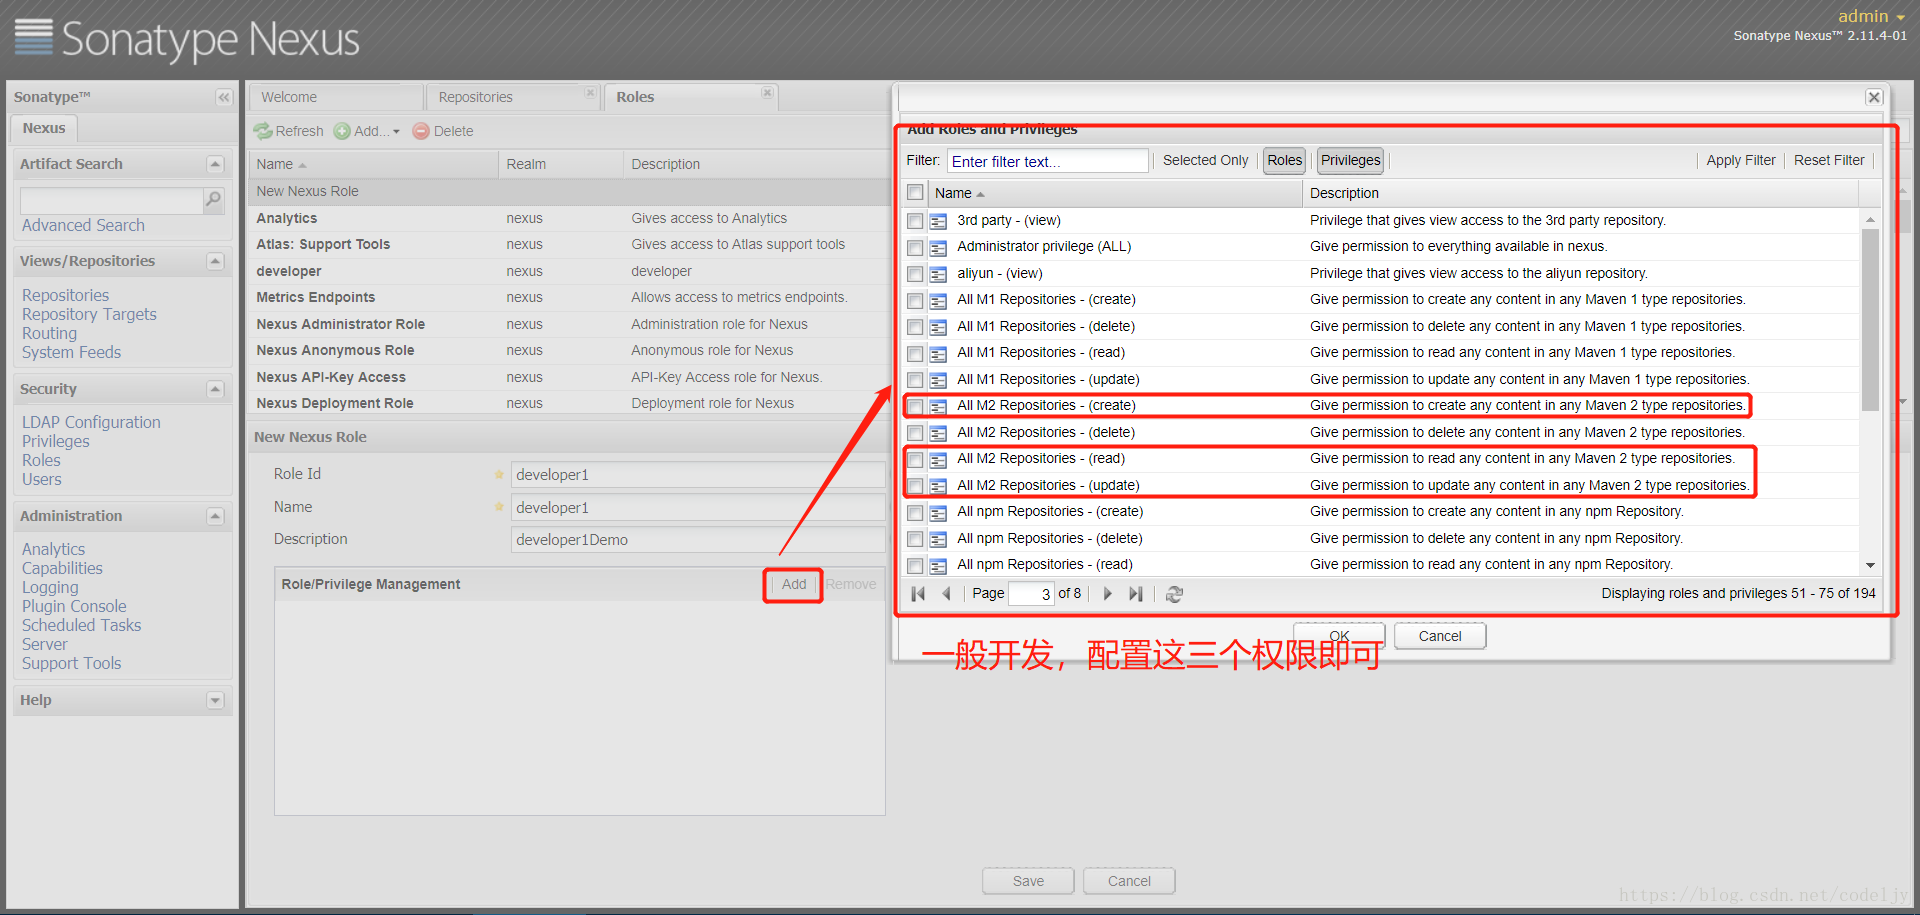Viewport: 1920px width, 915px height.
Task: Open the admin user dropdown
Action: pos(1871,16)
